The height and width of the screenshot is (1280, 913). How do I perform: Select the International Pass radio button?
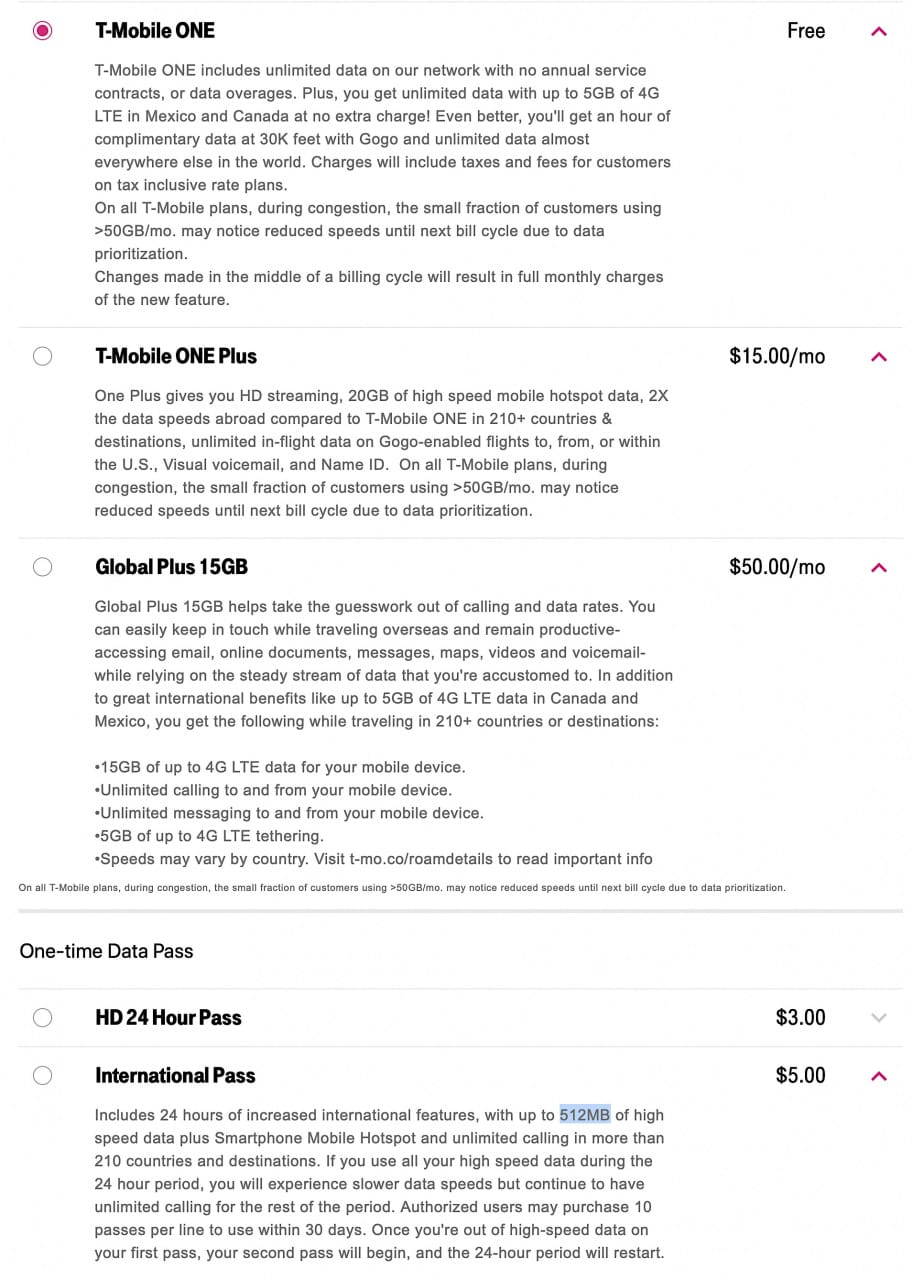coord(42,1076)
